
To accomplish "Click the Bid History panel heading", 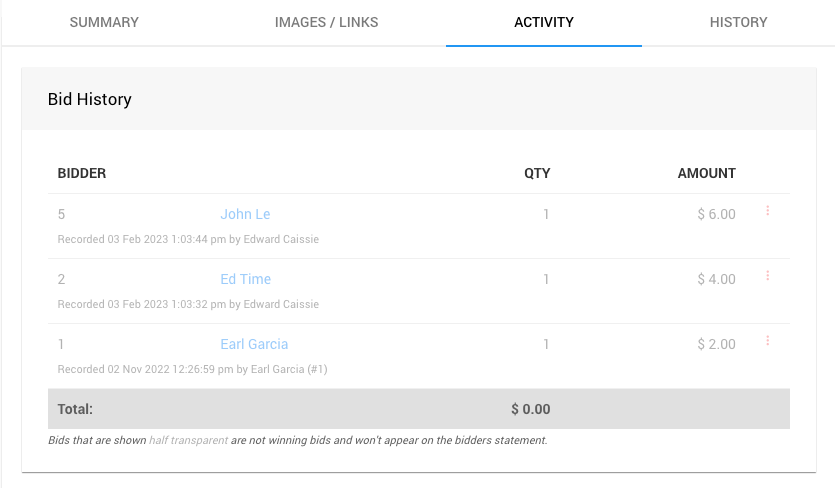I will 90,99.
